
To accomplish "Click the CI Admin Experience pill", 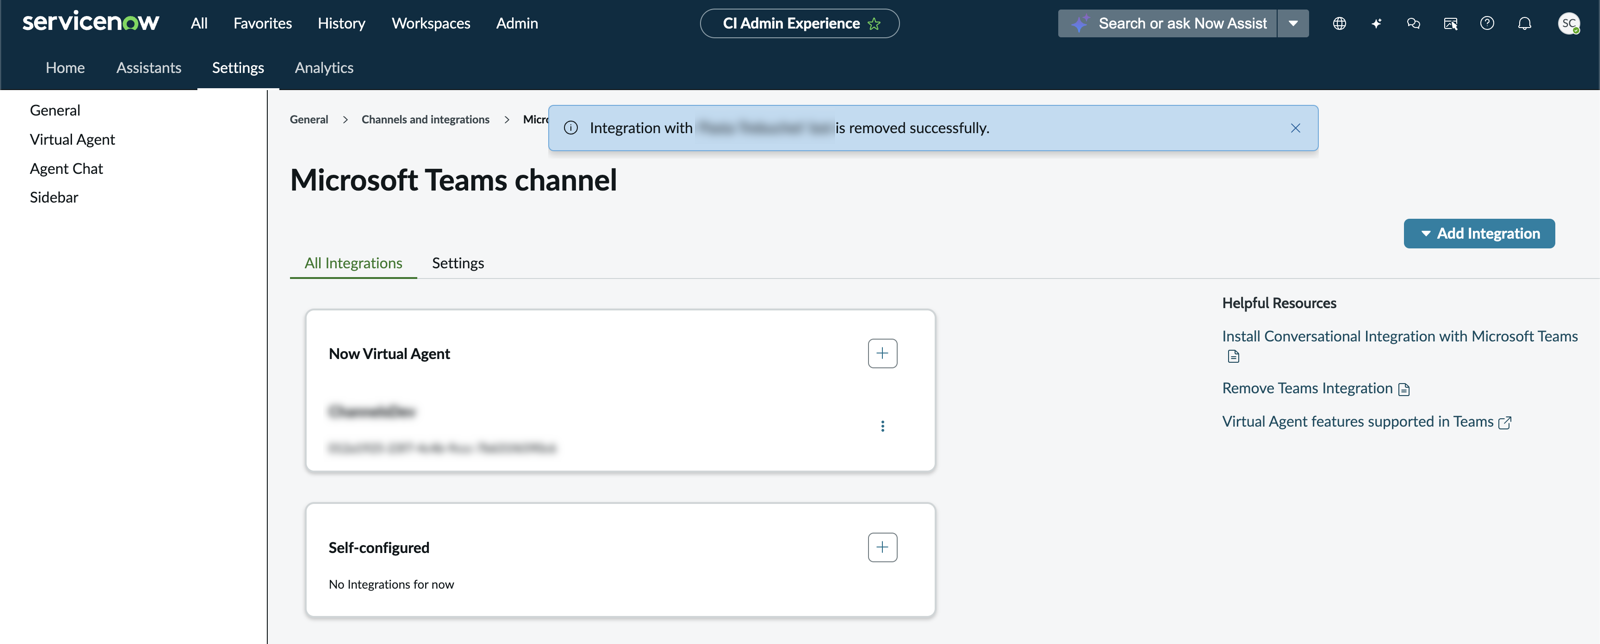I will [800, 23].
